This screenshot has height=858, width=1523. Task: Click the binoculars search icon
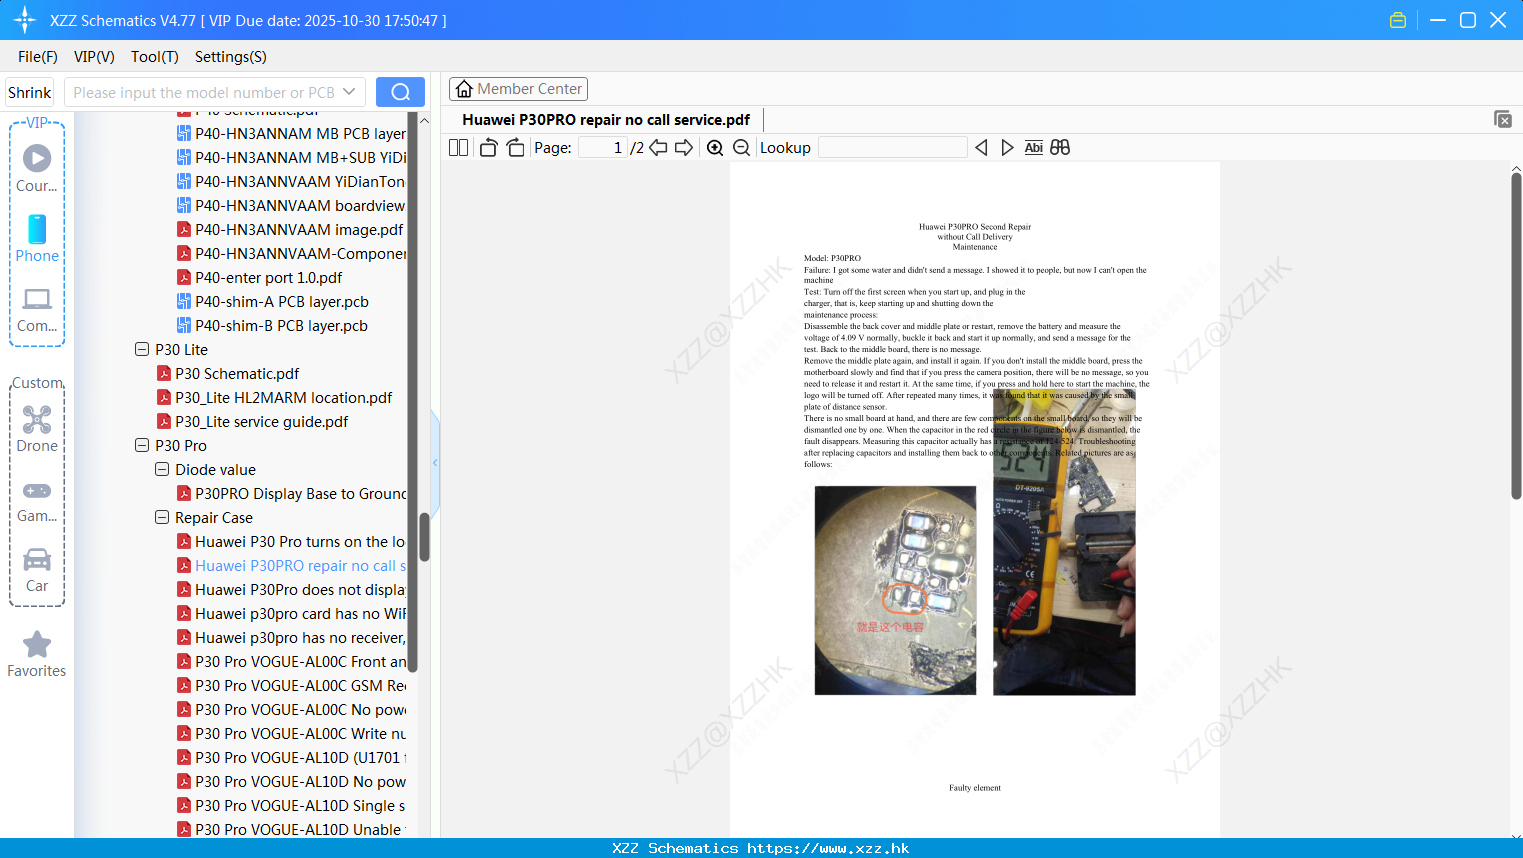click(1060, 148)
